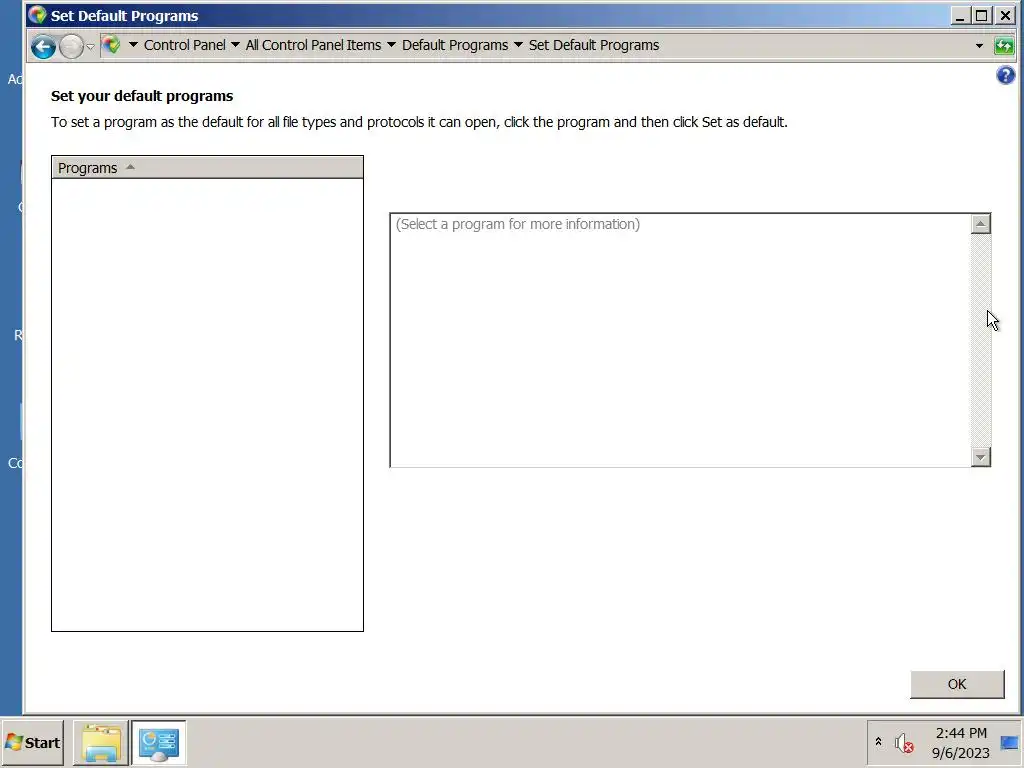Confirm with the OK button
Screen dimensions: 1024x768
click(957, 684)
